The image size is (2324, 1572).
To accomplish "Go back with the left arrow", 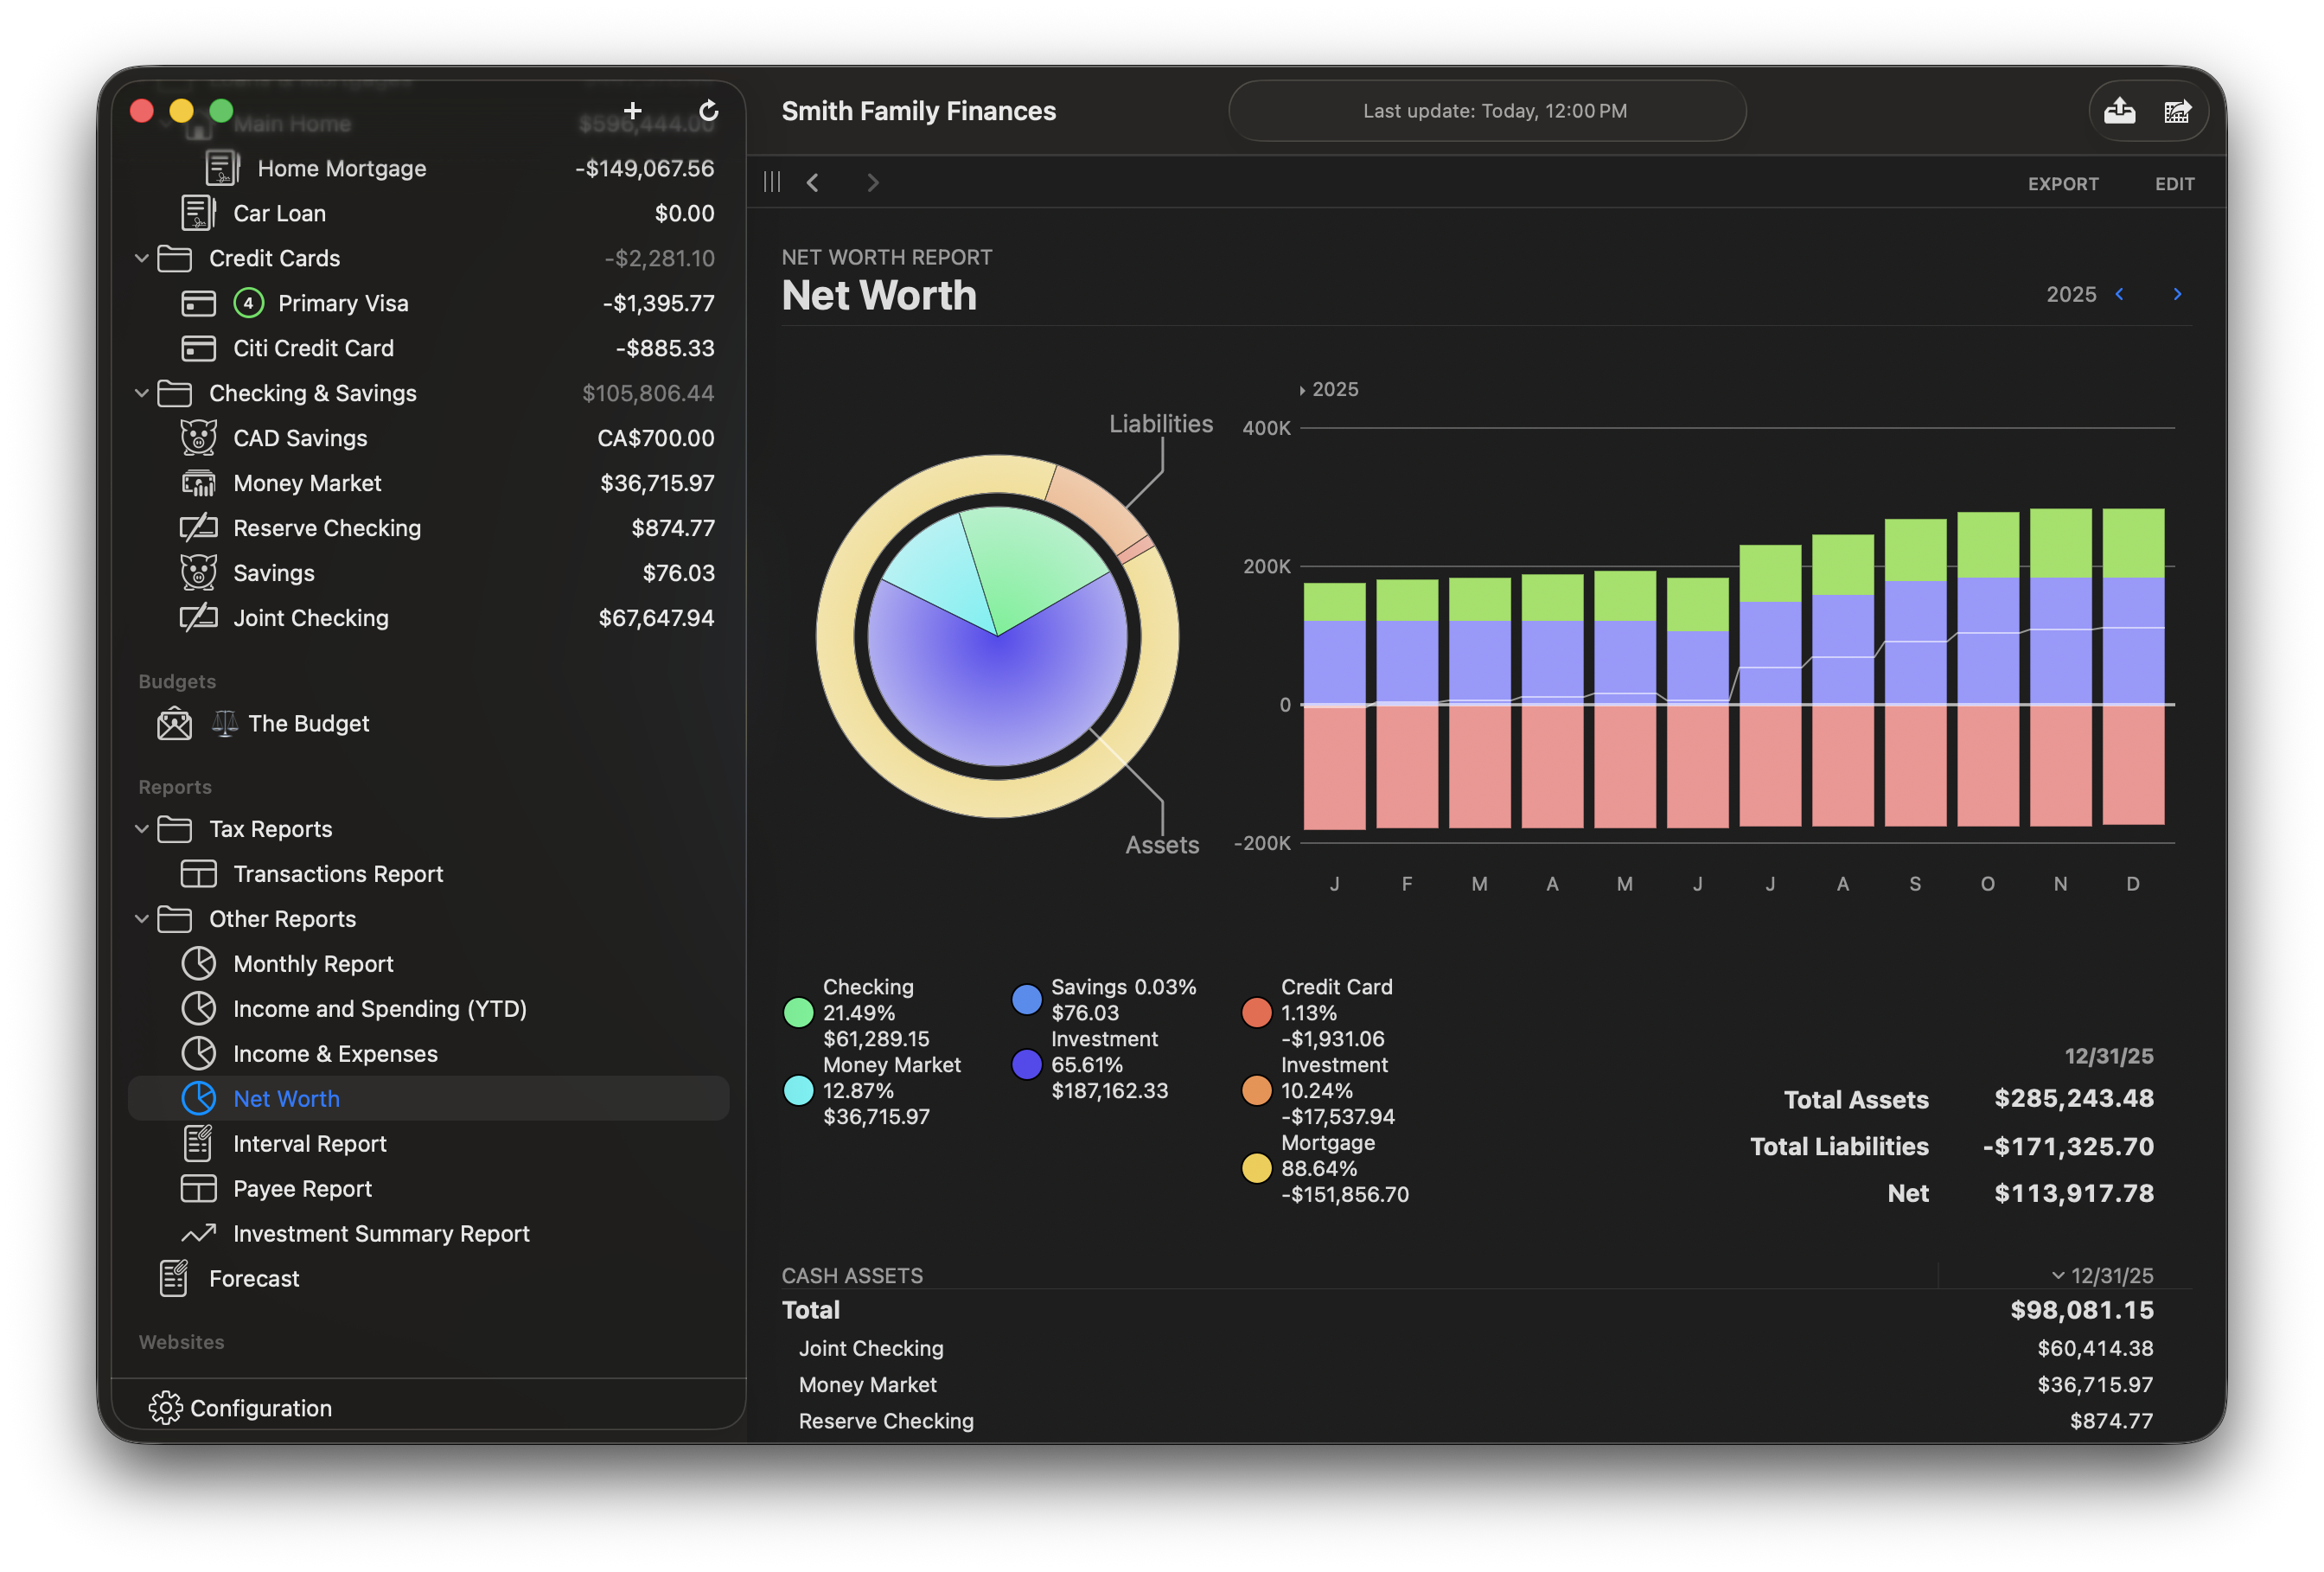I will [x=813, y=182].
